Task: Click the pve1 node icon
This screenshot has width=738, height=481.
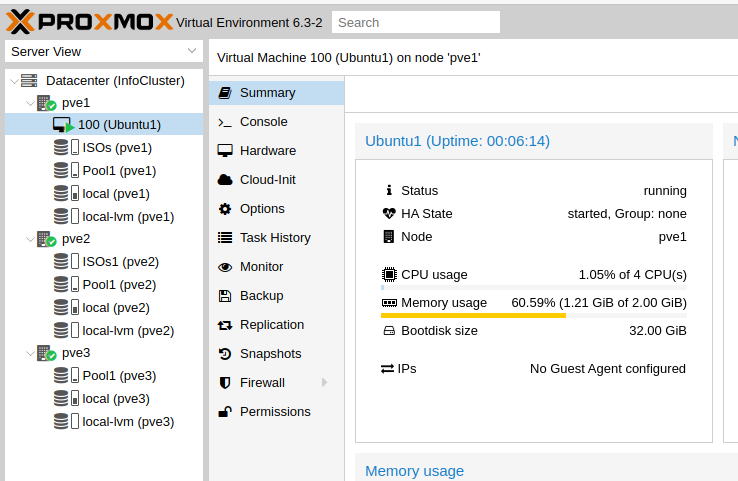Action: [x=47, y=103]
